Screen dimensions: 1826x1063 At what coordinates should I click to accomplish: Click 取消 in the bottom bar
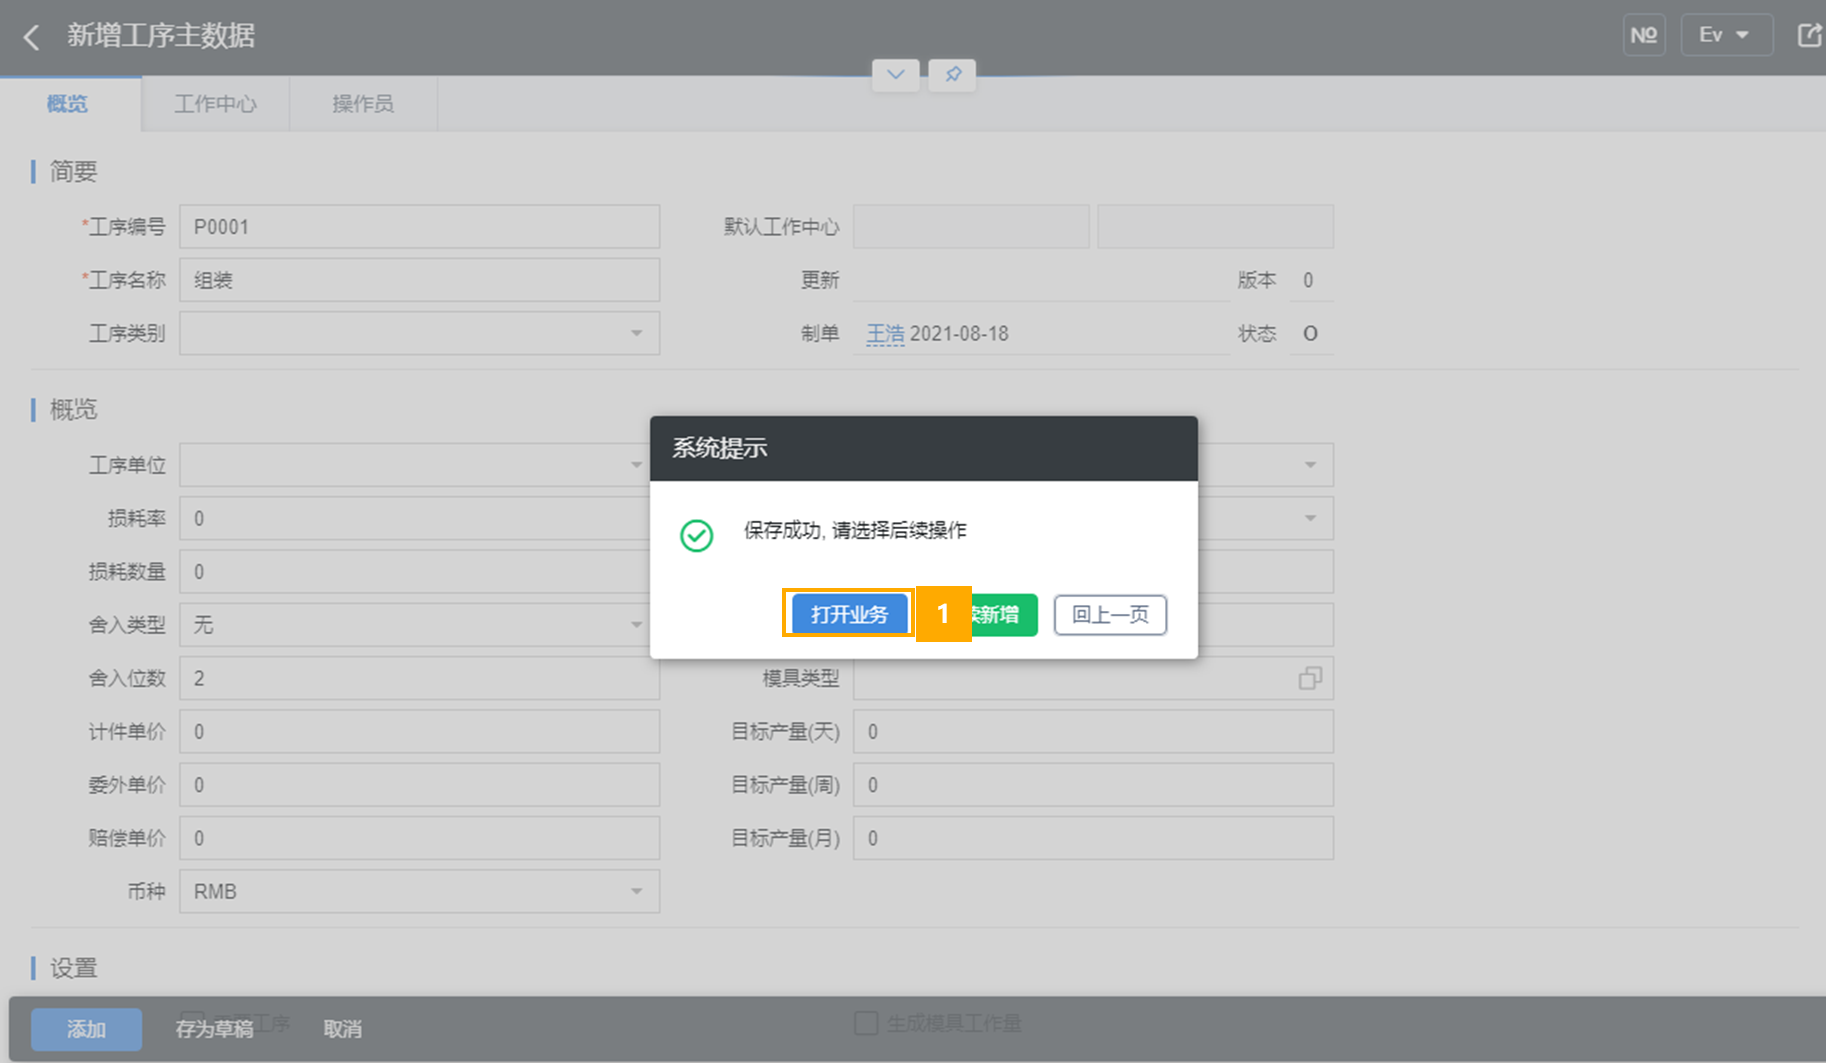(343, 1029)
